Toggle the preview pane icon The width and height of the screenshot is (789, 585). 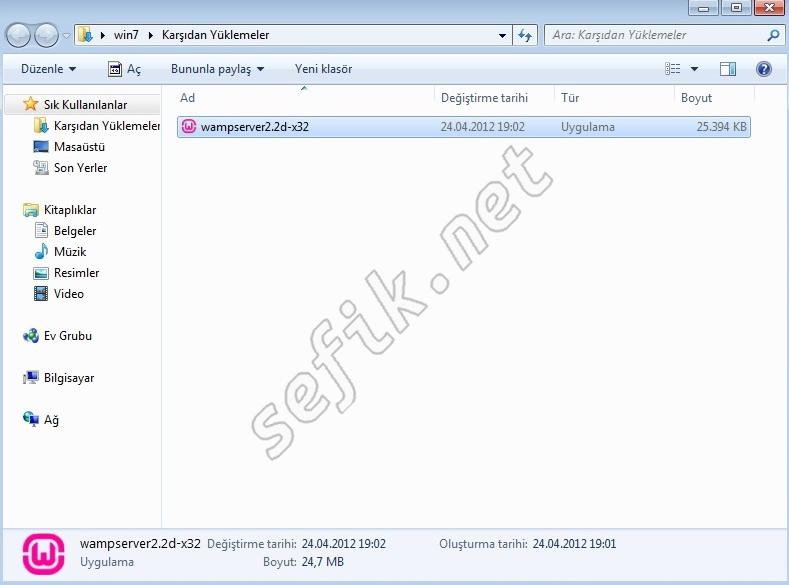[728, 69]
